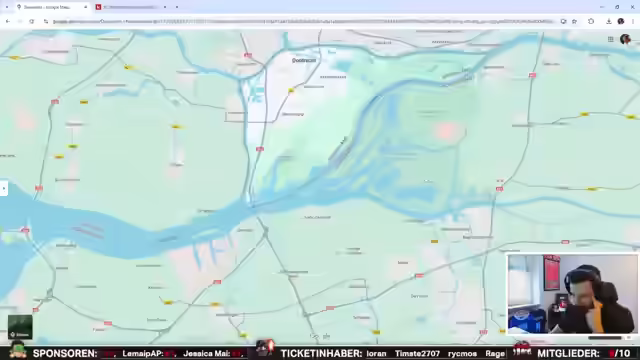Expand the collapsed Maps side panel arrow
Image resolution: width=640 pixels, height=360 pixels.
(3, 188)
